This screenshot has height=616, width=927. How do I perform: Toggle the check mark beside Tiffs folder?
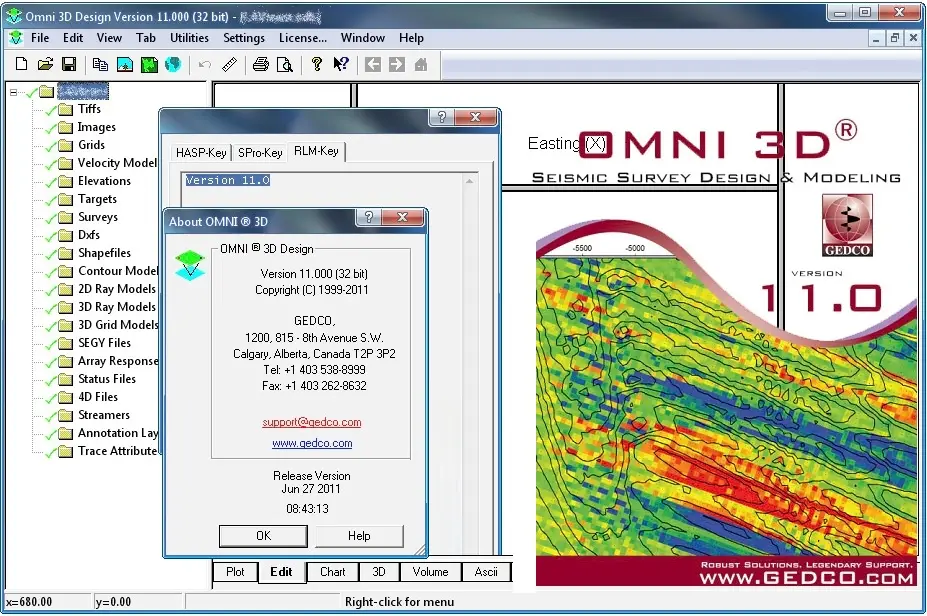pos(51,110)
